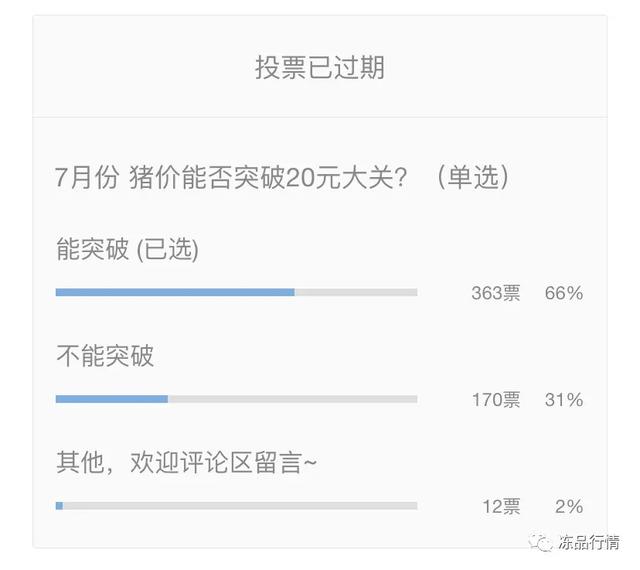Click the 31% percentage label
This screenshot has width=640, height=570.
tap(564, 400)
